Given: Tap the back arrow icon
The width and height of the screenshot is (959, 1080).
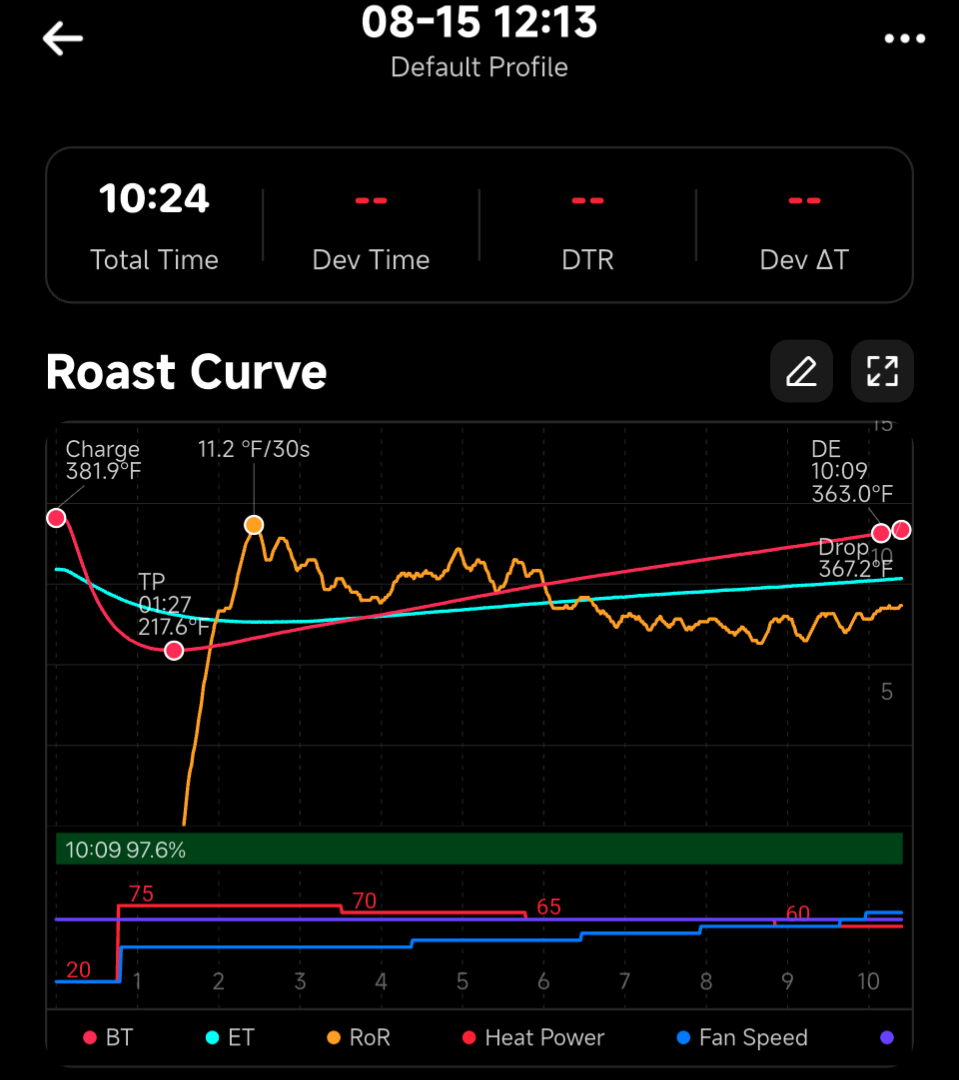Looking at the screenshot, I should 63,38.
